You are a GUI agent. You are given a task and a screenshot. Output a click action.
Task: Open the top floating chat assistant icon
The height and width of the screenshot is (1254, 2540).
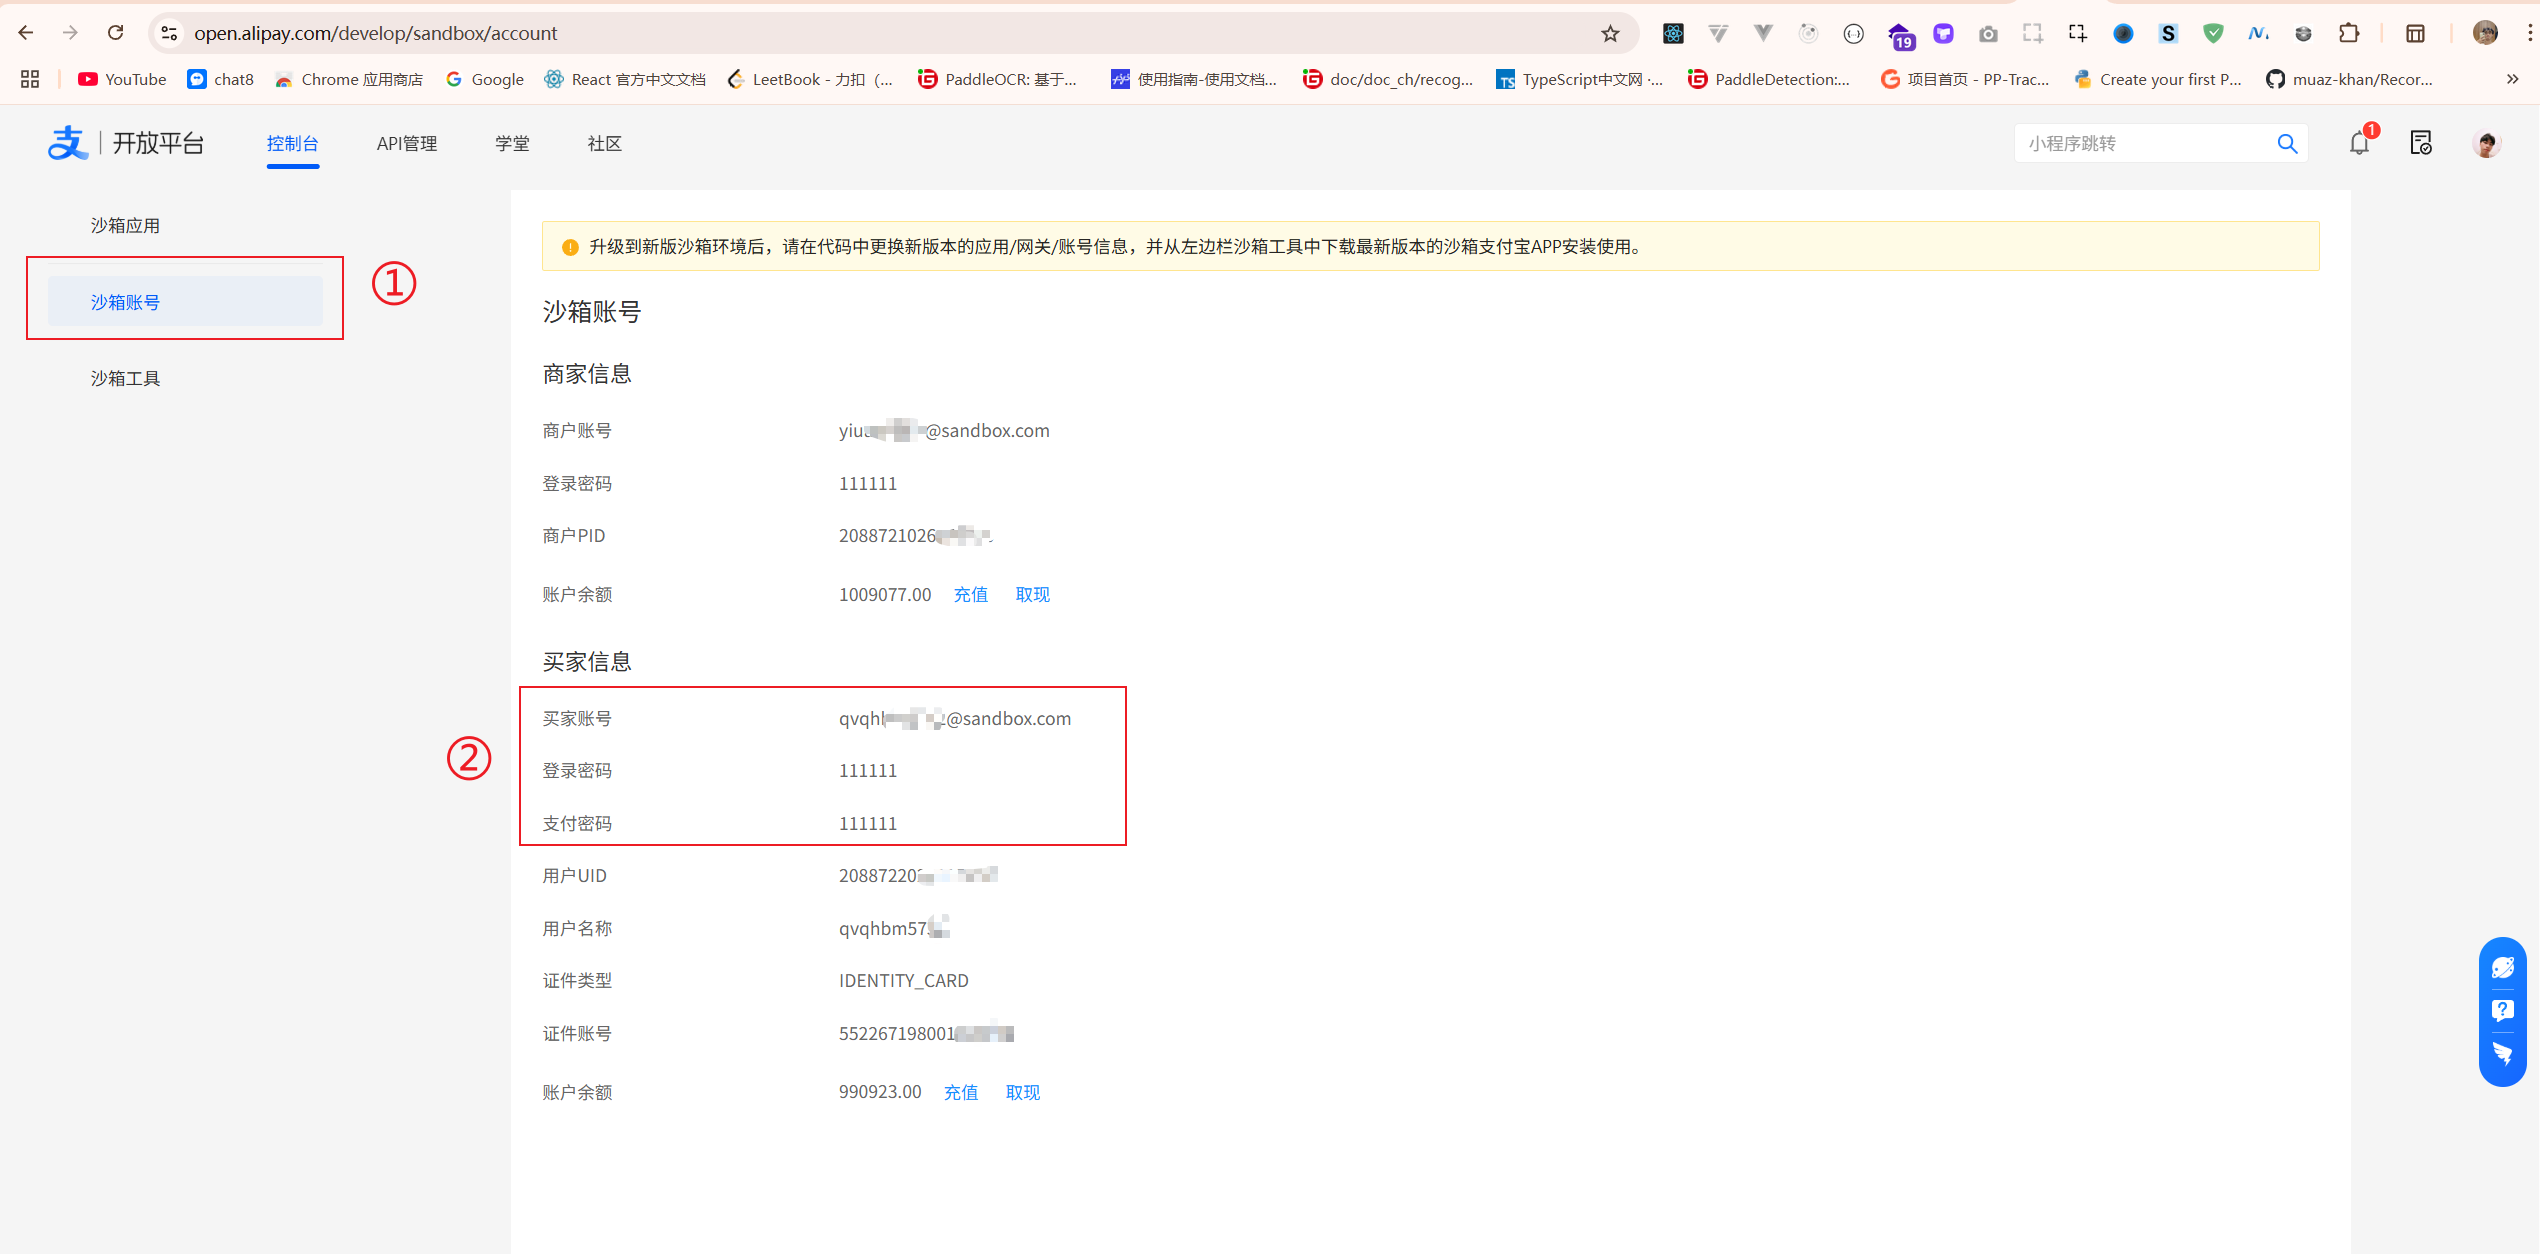(2503, 967)
